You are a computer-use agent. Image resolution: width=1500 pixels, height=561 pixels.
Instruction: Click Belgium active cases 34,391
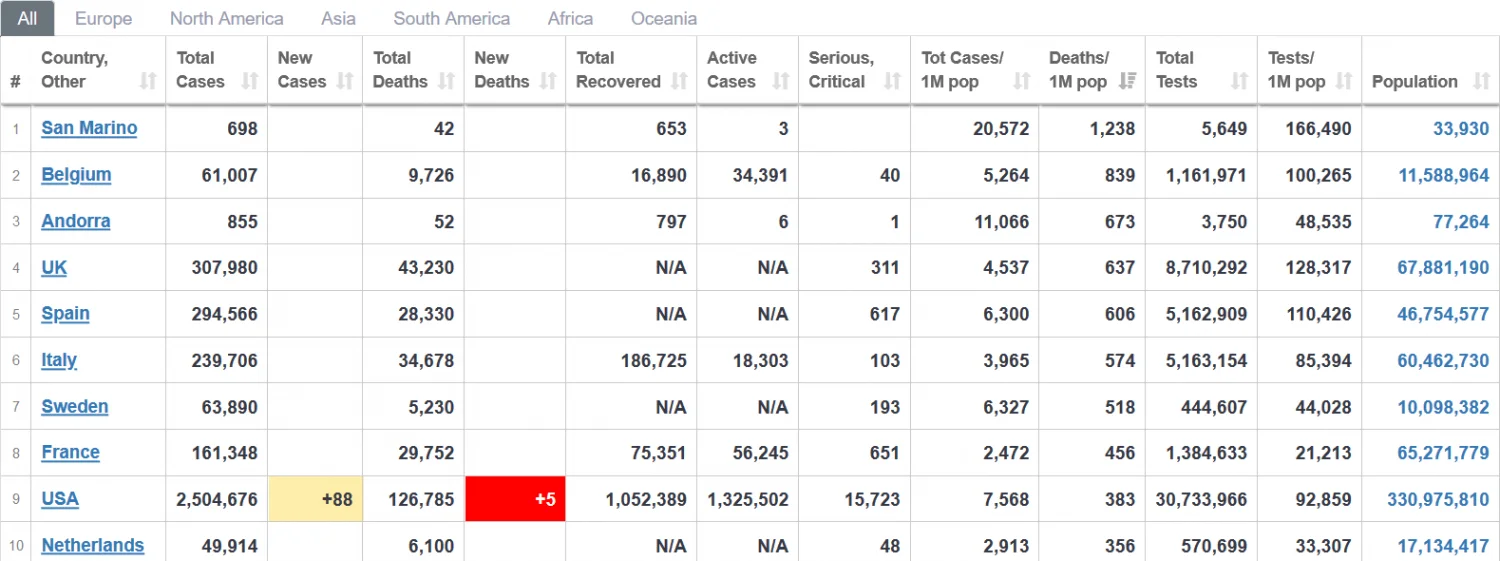760,175
